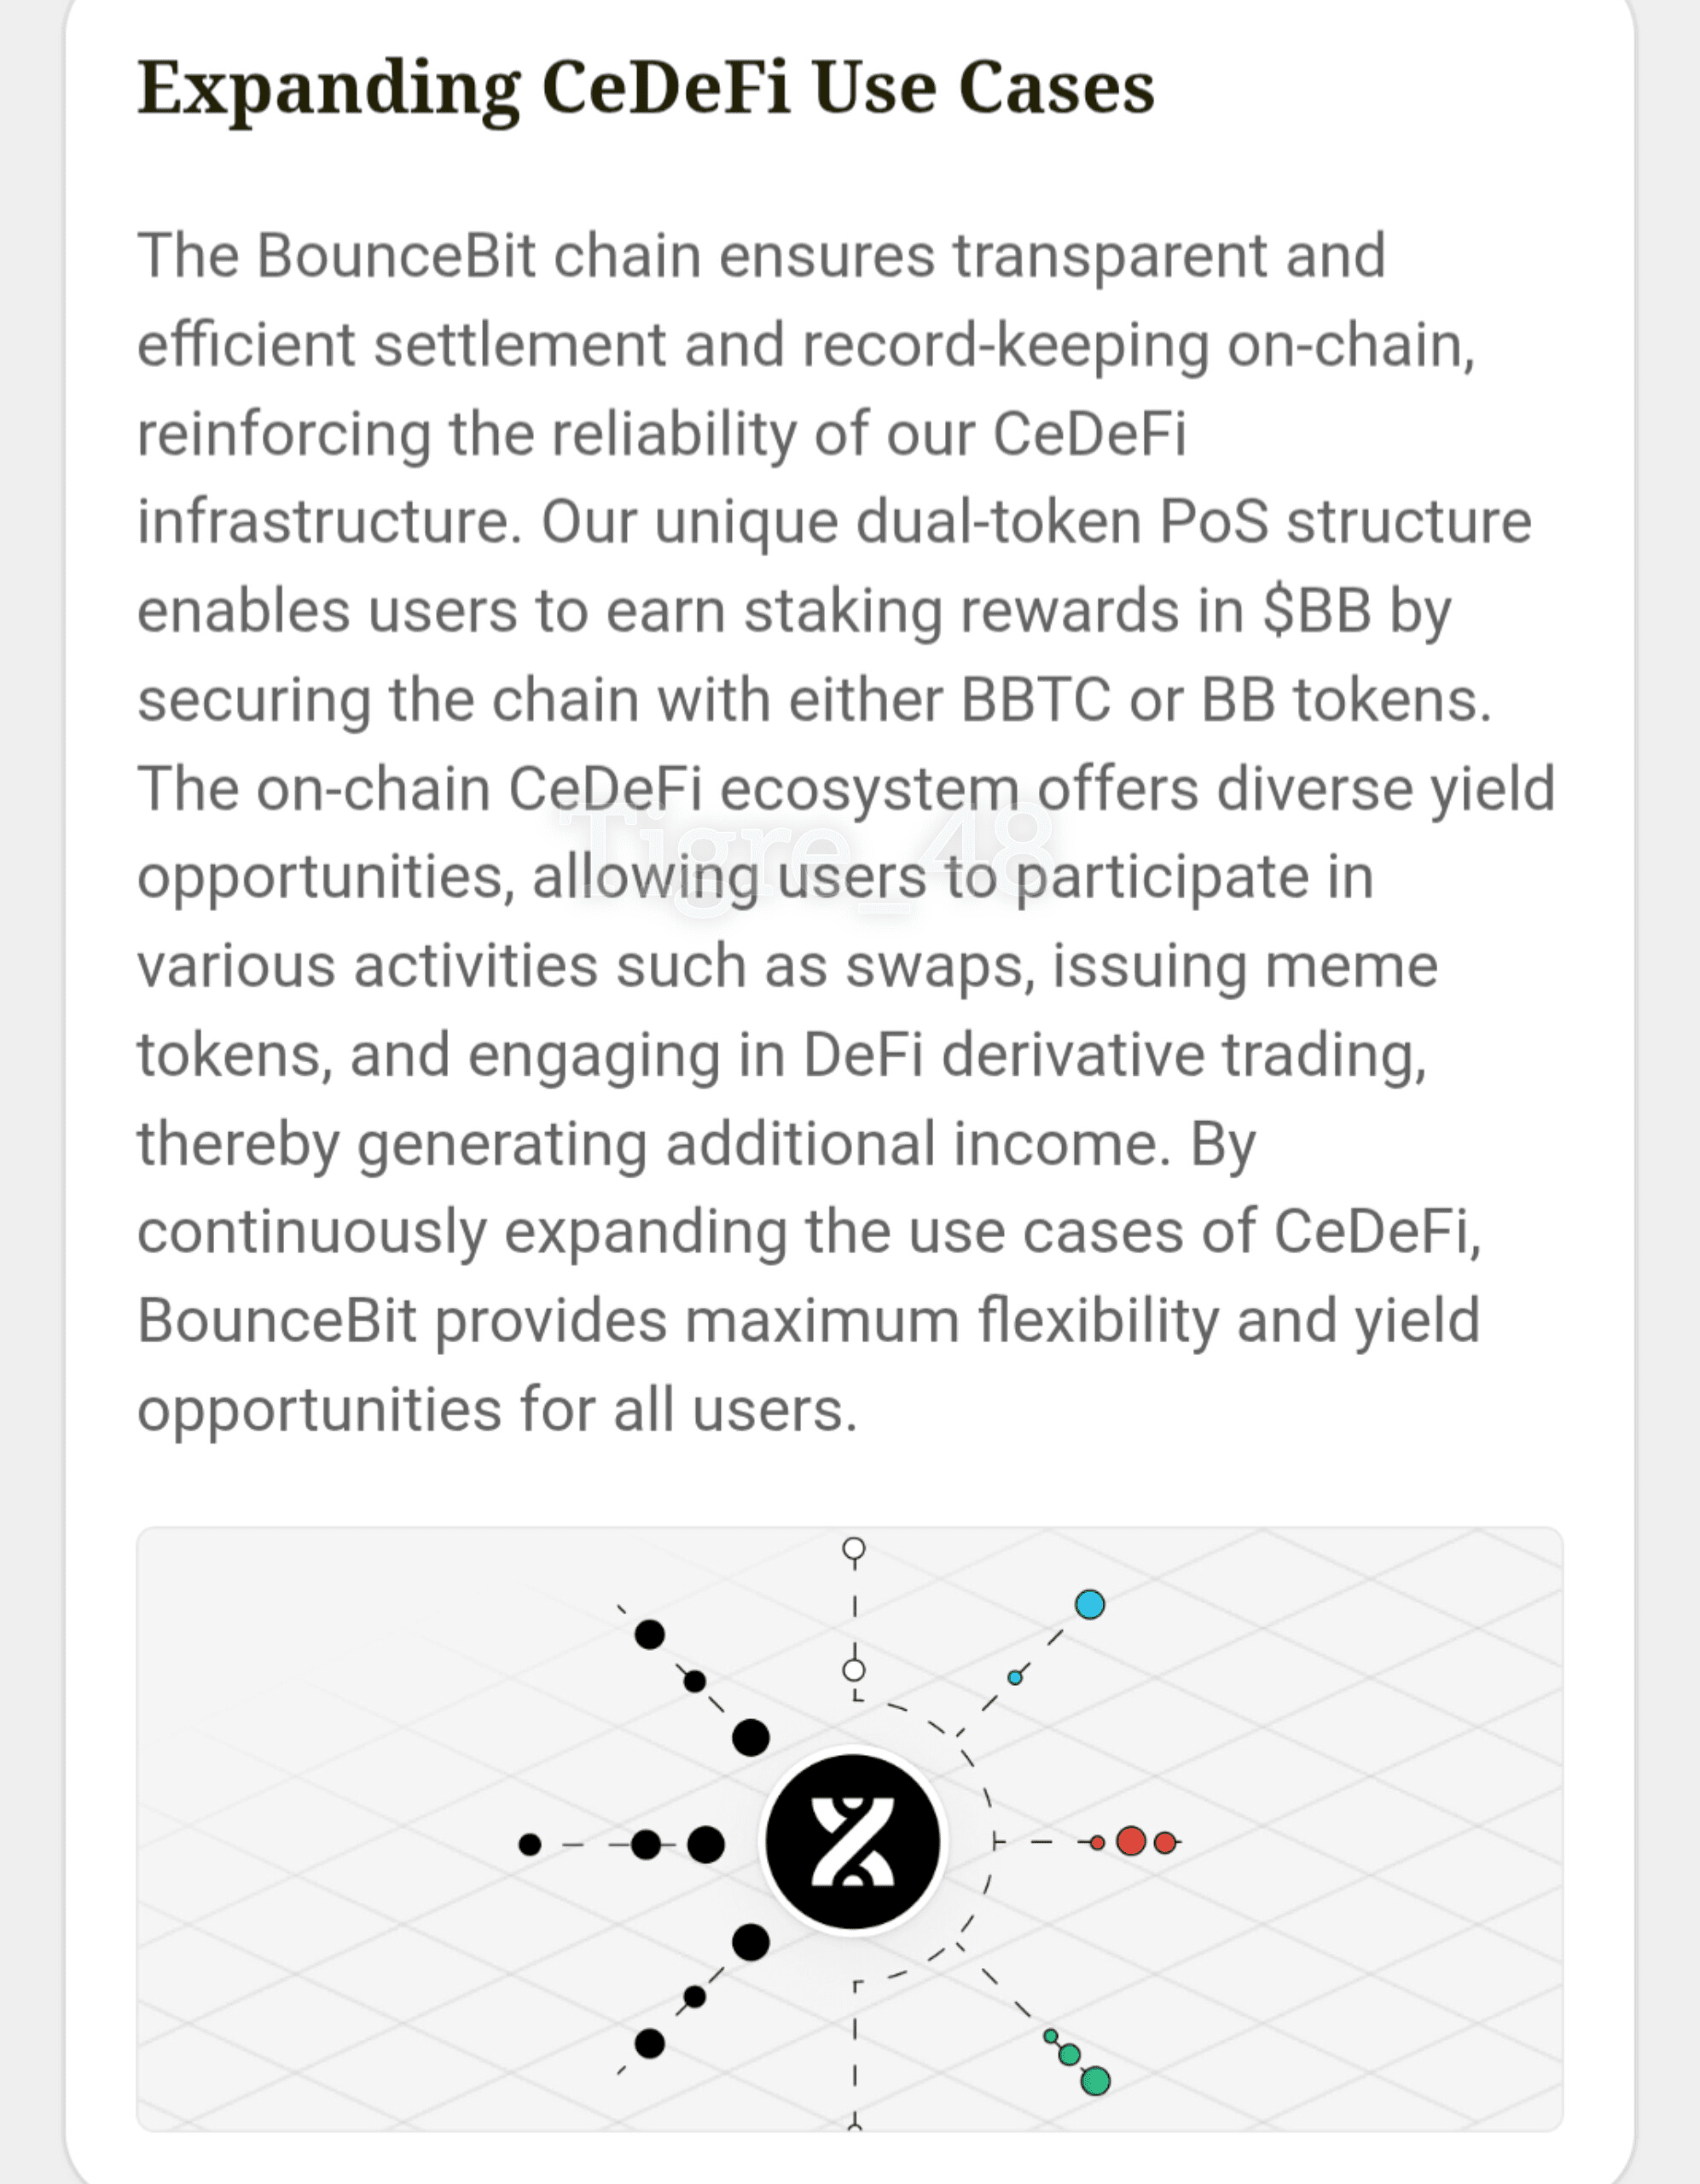Screen dimensions: 1700x2184
Task: Click the small blue node dot
Action: [1015, 1677]
